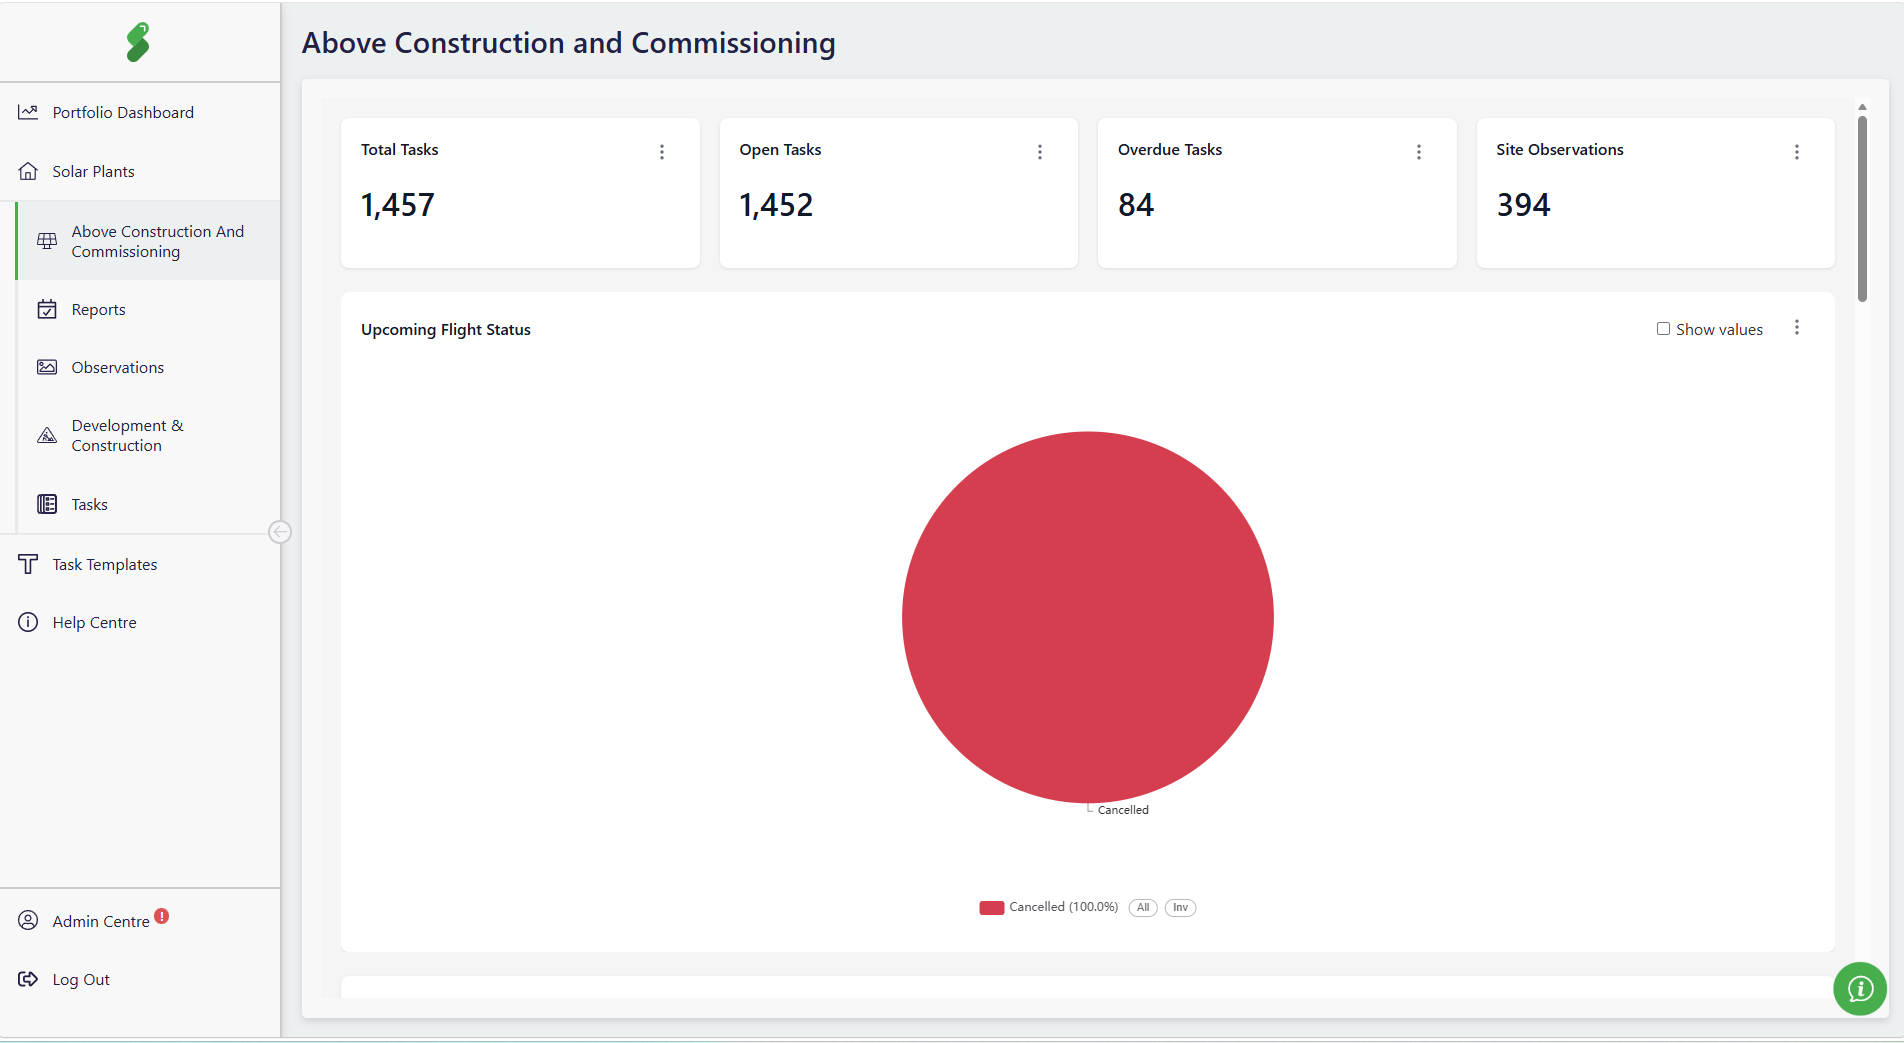Toggle the Inv legend filter pill
Screen dimensions: 1904x1043
pyautogui.click(x=1181, y=908)
